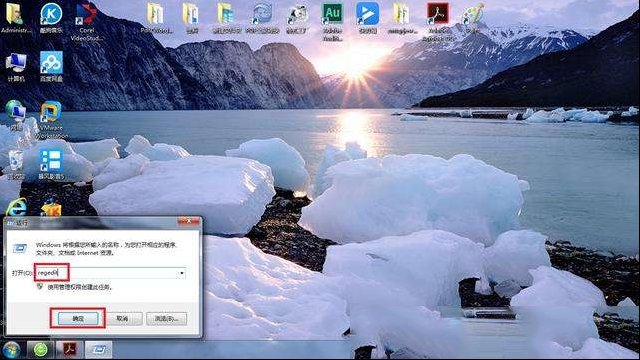Launch the Kugou music K icon
Screen dimensions: 640x360
[x=51, y=18]
